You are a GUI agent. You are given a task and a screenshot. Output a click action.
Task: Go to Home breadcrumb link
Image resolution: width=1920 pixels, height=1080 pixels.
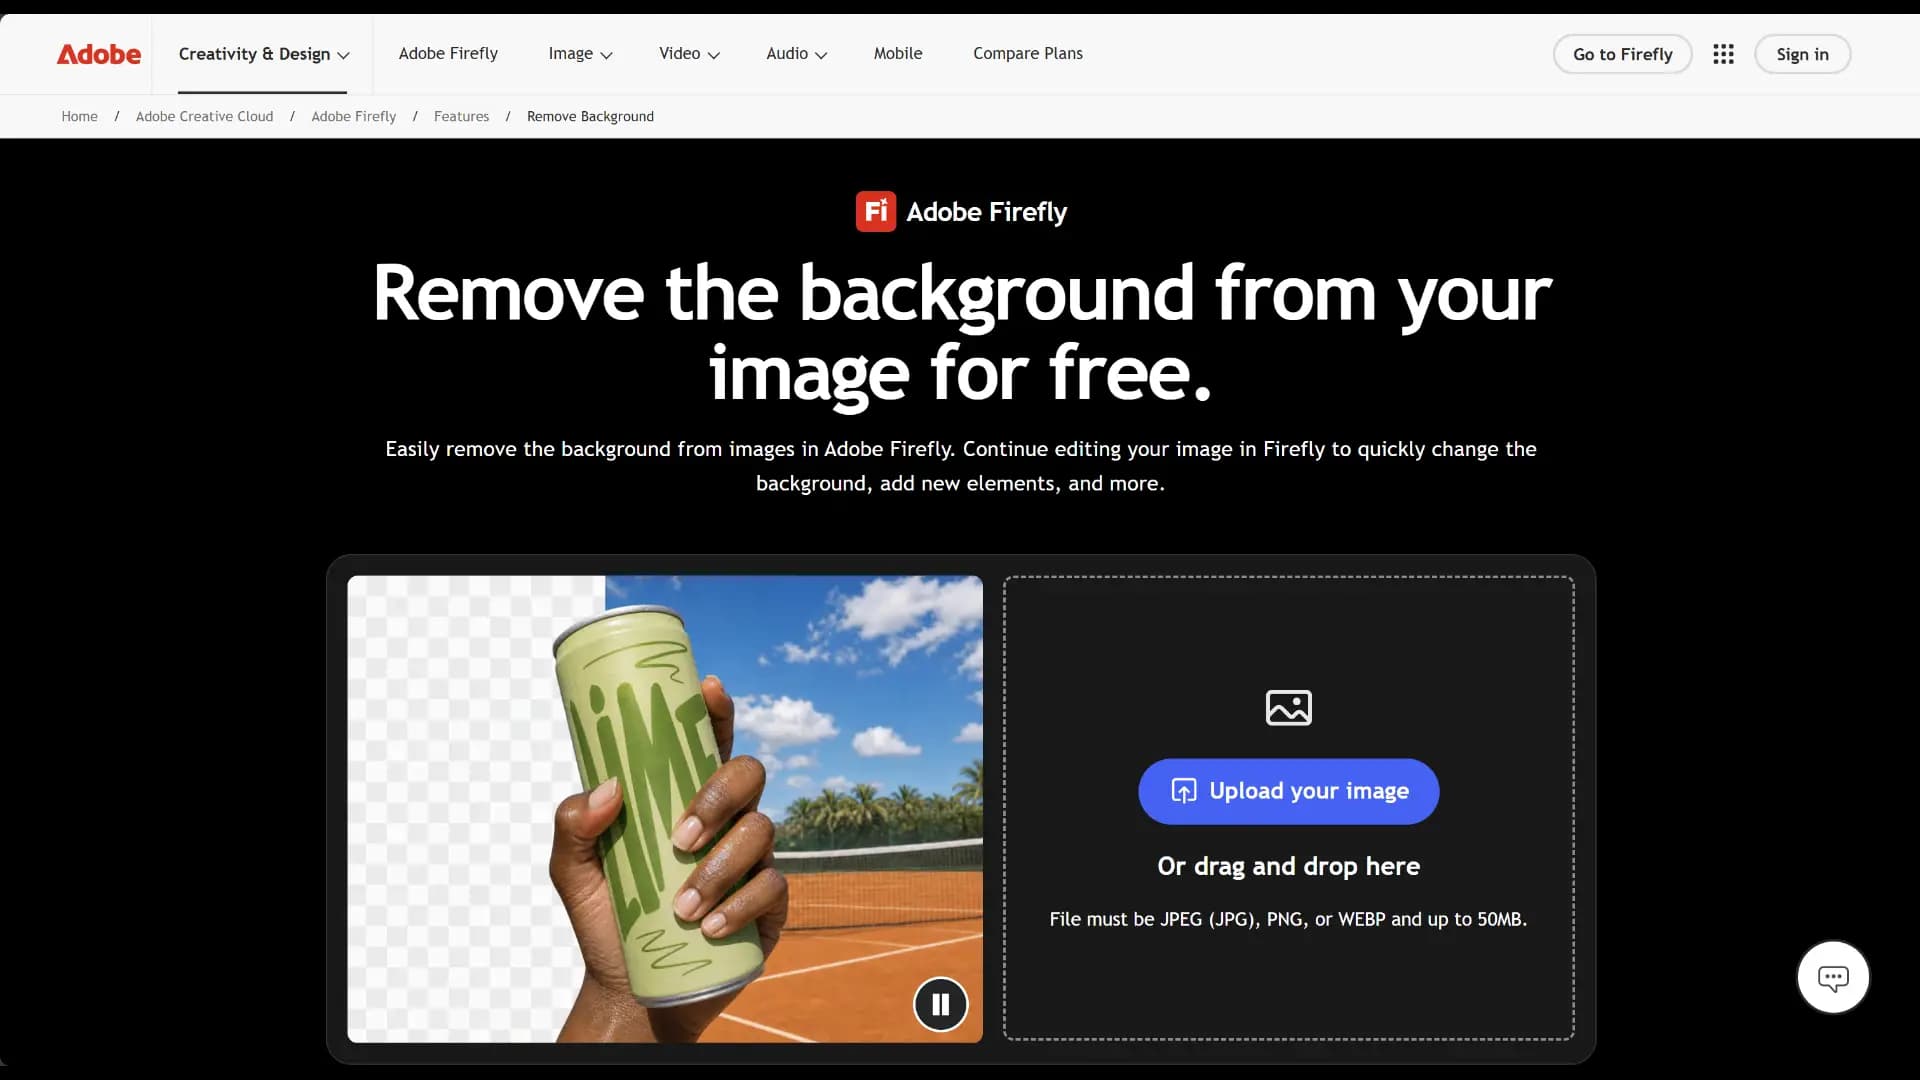(x=79, y=117)
